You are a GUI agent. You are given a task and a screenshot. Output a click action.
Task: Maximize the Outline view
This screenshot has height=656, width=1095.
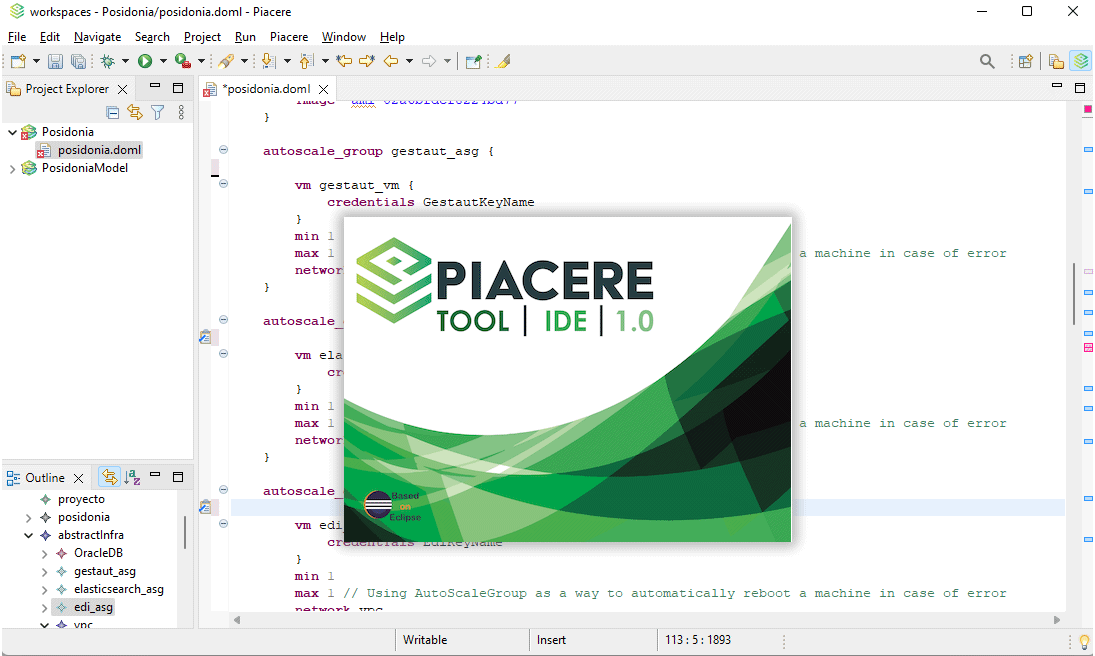178,477
